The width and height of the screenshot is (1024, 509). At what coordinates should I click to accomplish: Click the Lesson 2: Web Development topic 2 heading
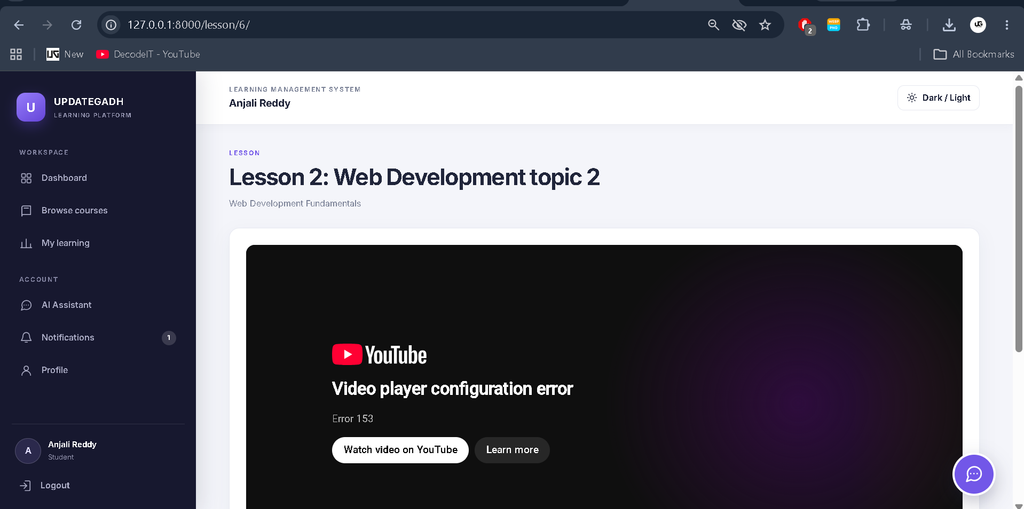click(x=414, y=178)
